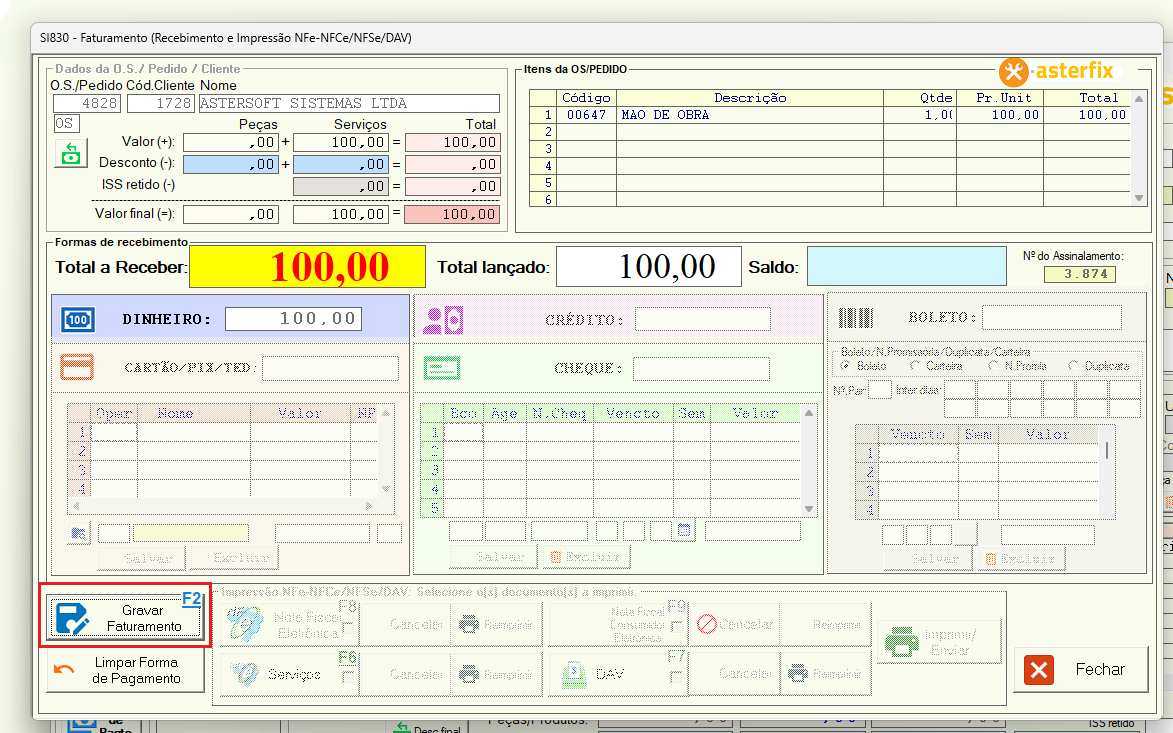Click the Serviços invoice button
Viewport: 1173px width, 733px height.
pyautogui.click(x=289, y=674)
